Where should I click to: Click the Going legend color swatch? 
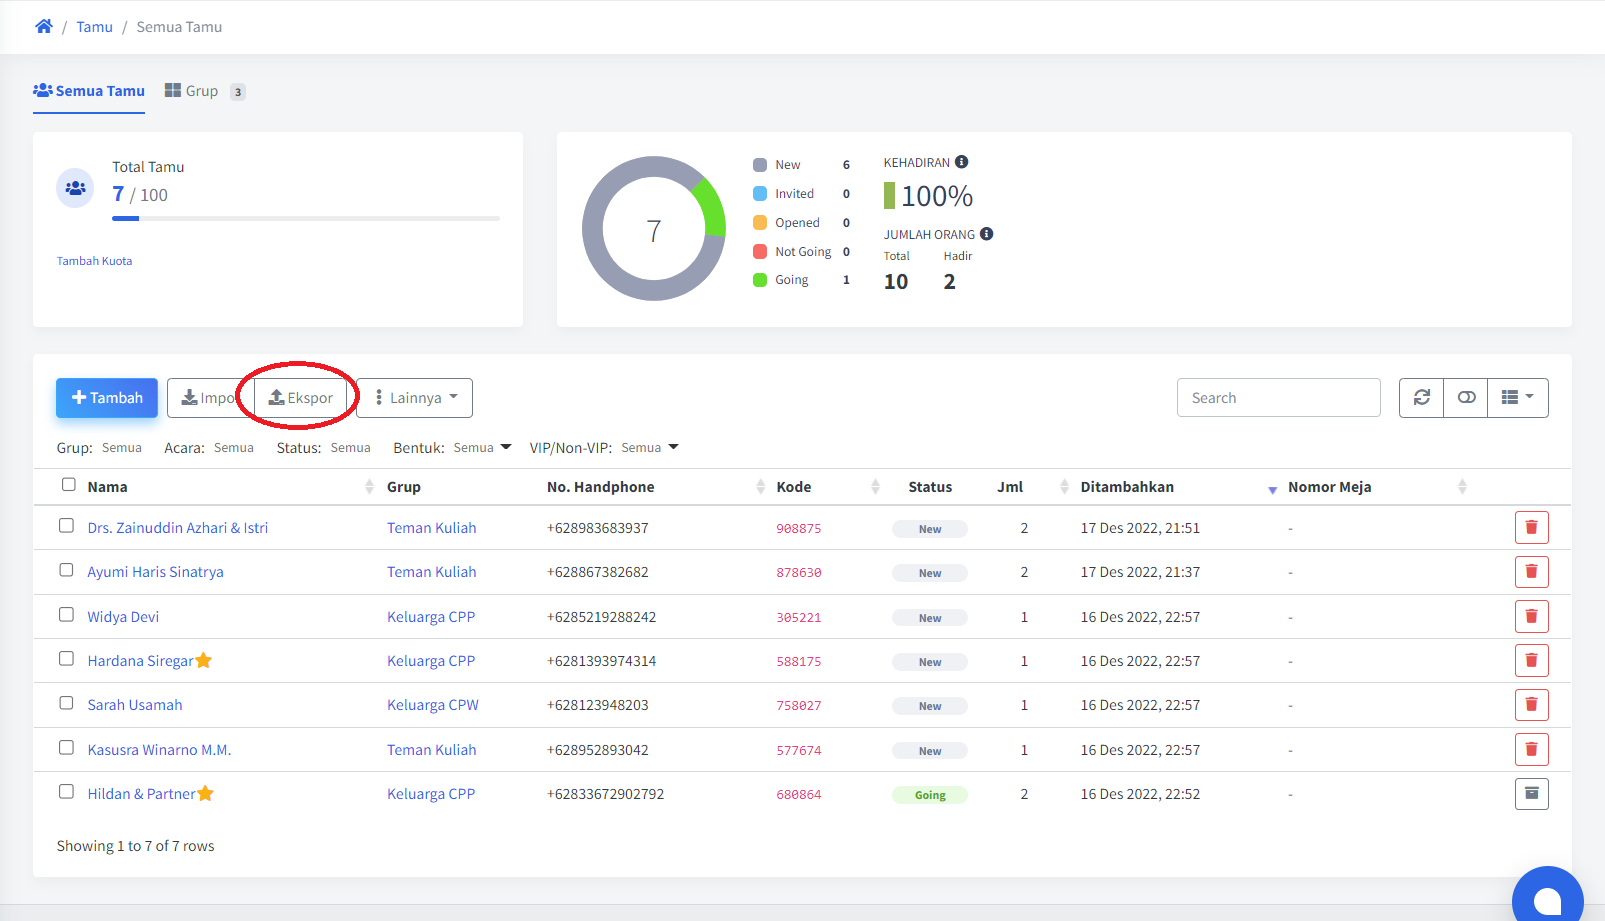pyautogui.click(x=760, y=280)
